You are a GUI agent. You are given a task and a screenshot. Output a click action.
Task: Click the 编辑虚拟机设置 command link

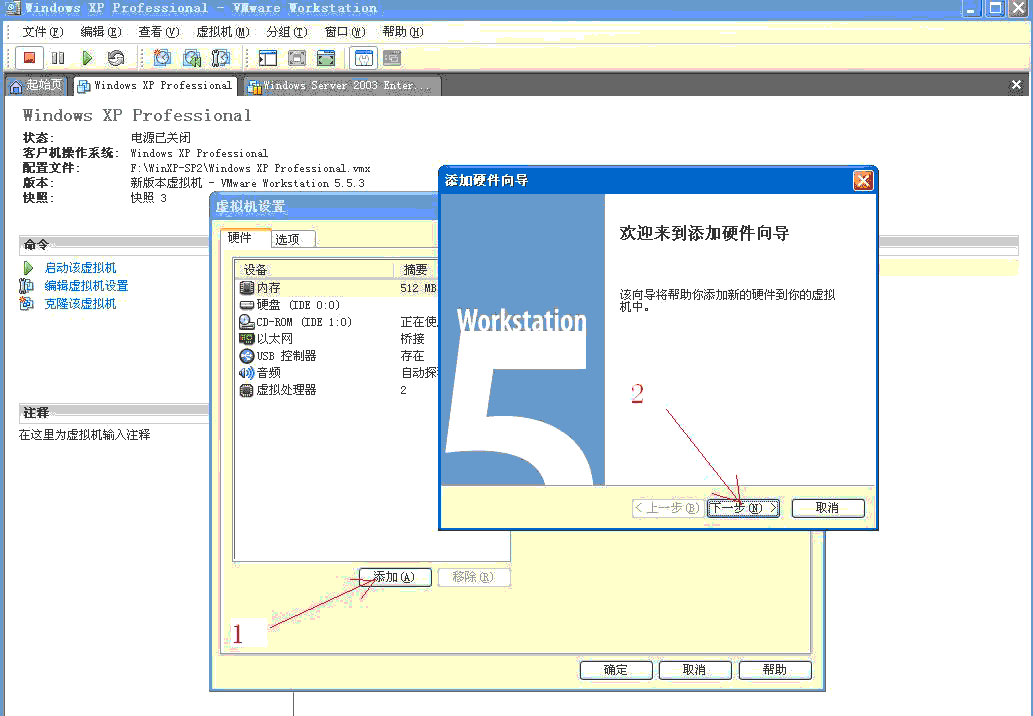coord(86,286)
